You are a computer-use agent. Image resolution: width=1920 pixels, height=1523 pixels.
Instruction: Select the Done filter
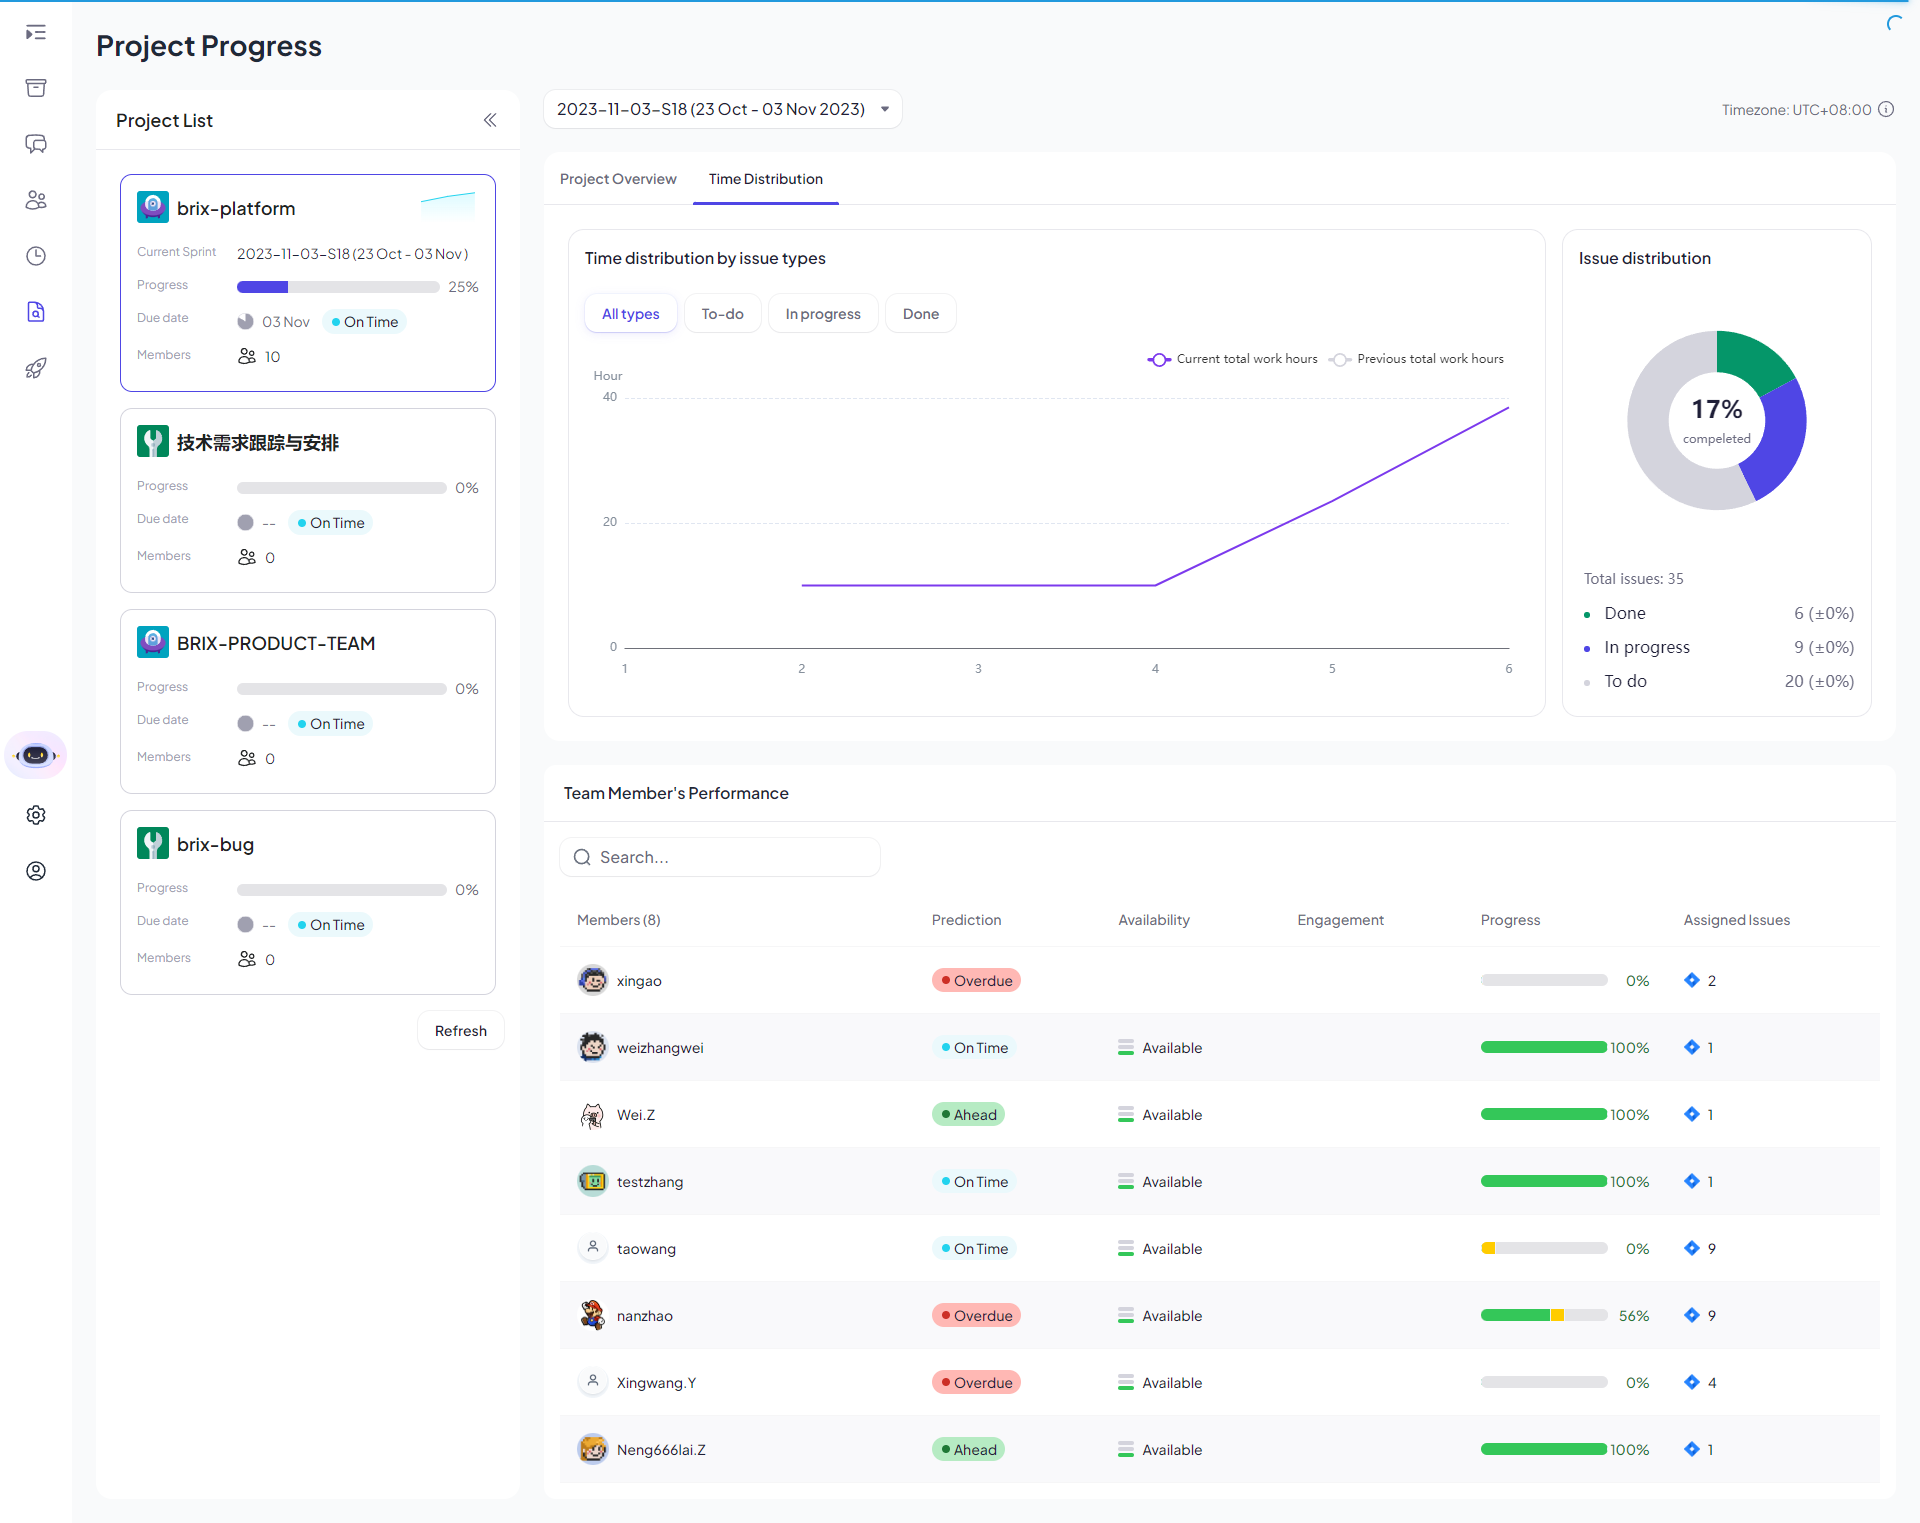click(x=921, y=314)
